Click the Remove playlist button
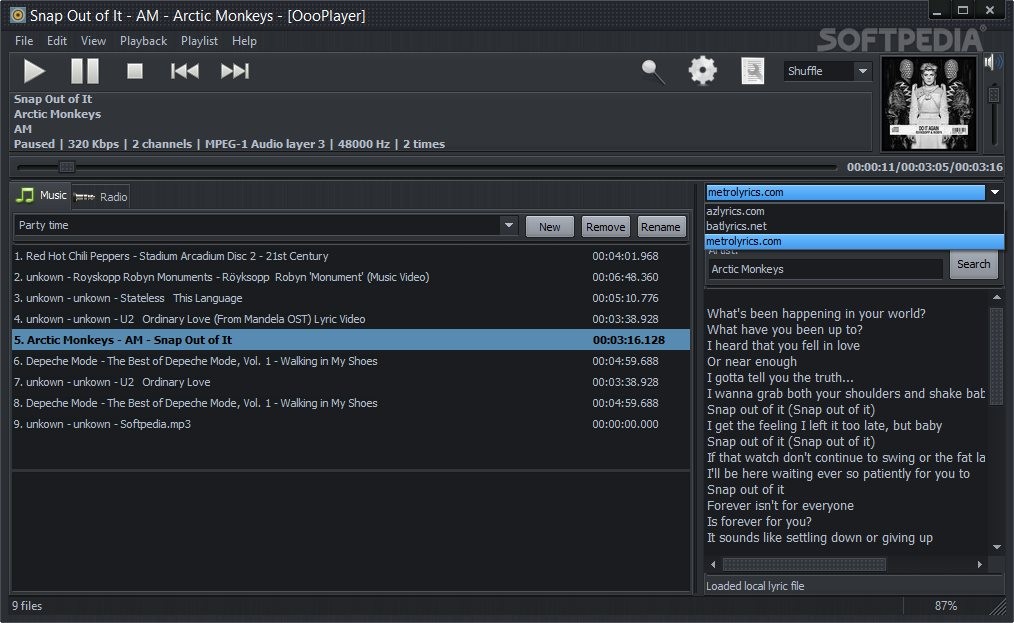The width and height of the screenshot is (1014, 623). point(605,226)
